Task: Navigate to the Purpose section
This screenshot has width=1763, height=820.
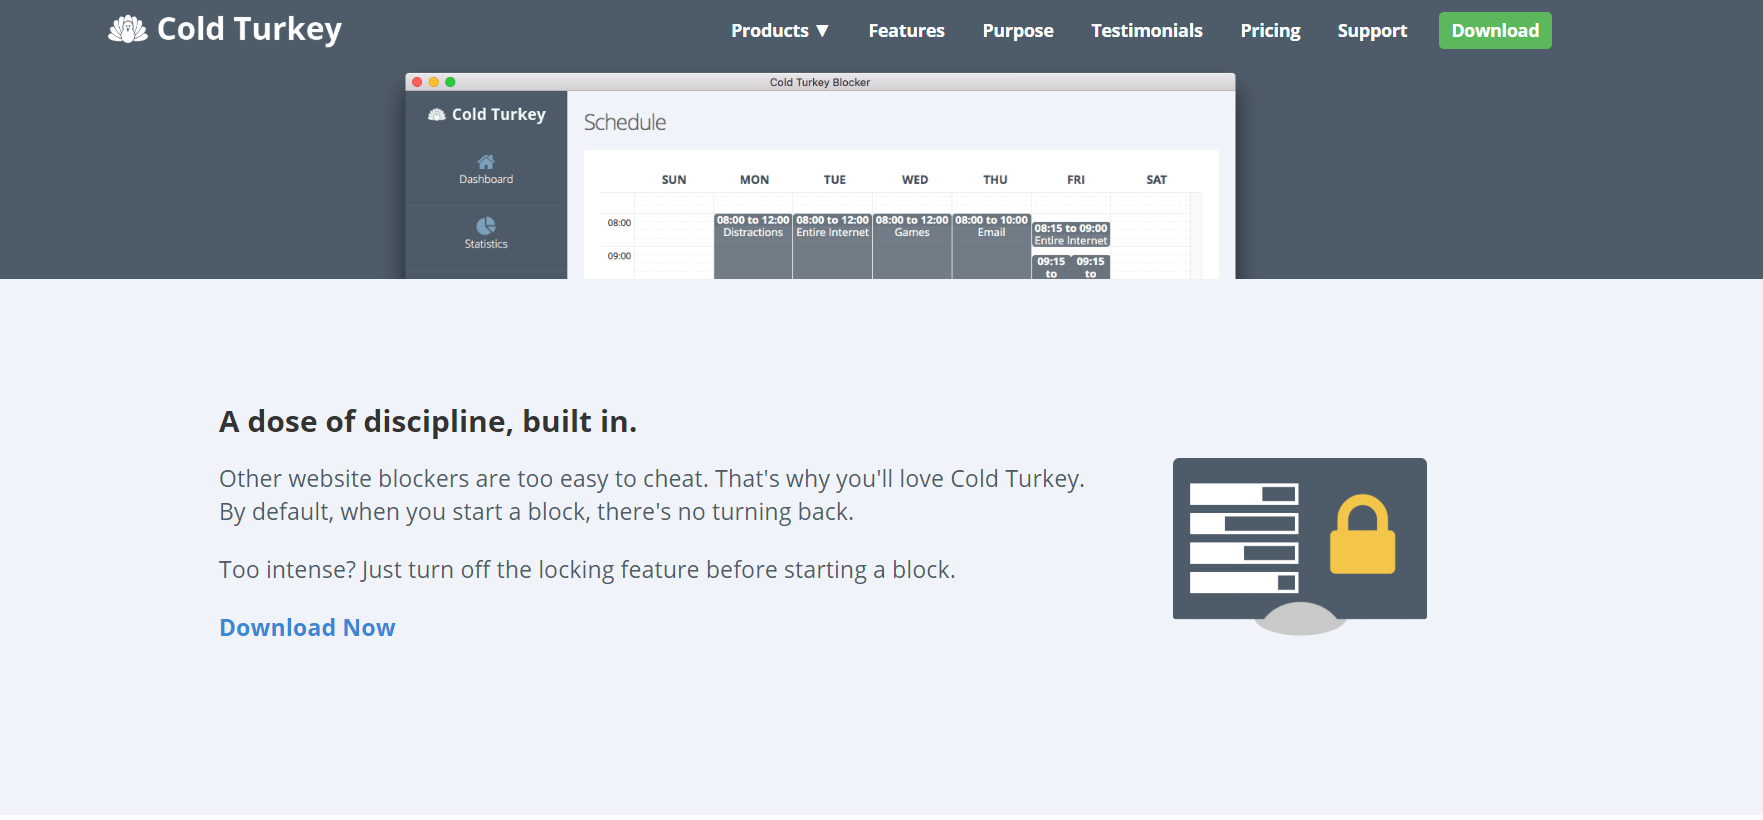Action: coord(1017,31)
